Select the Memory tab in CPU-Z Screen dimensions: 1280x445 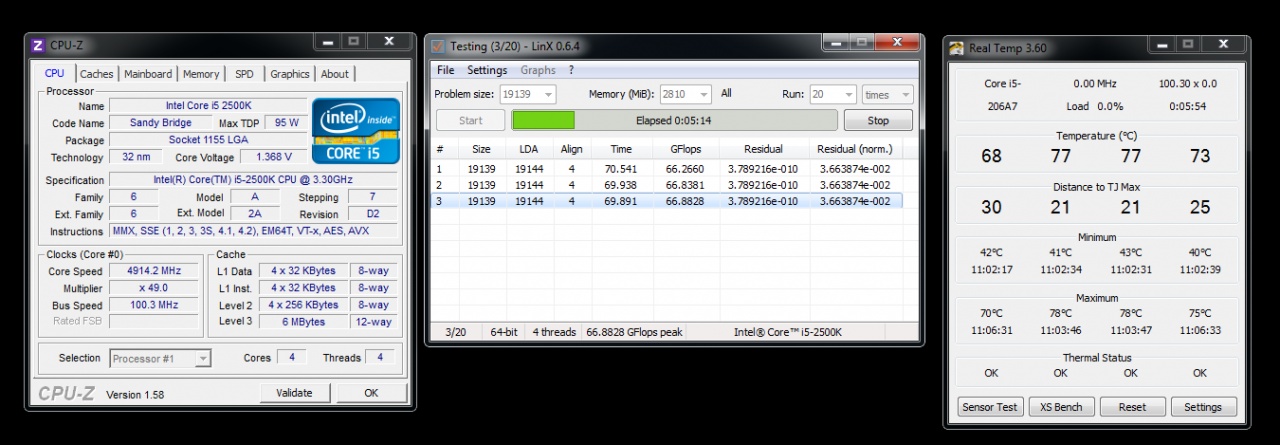coord(201,74)
